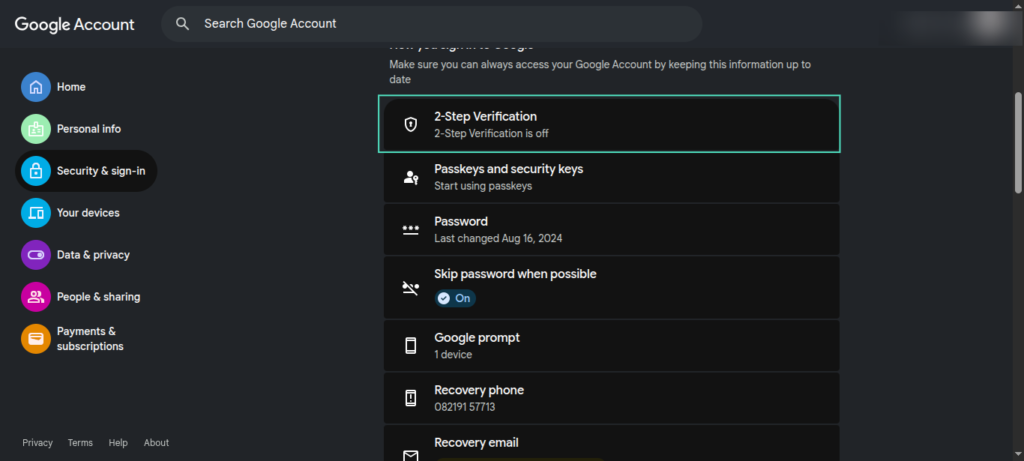Viewport: 1024px width, 461px height.
Task: Type in the Search Google Account field
Action: 440,23
